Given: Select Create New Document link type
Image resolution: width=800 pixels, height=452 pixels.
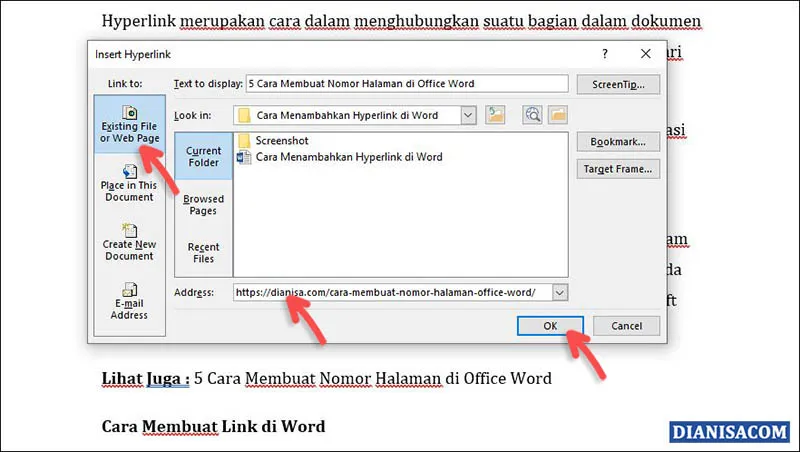Looking at the screenshot, I should tap(129, 242).
